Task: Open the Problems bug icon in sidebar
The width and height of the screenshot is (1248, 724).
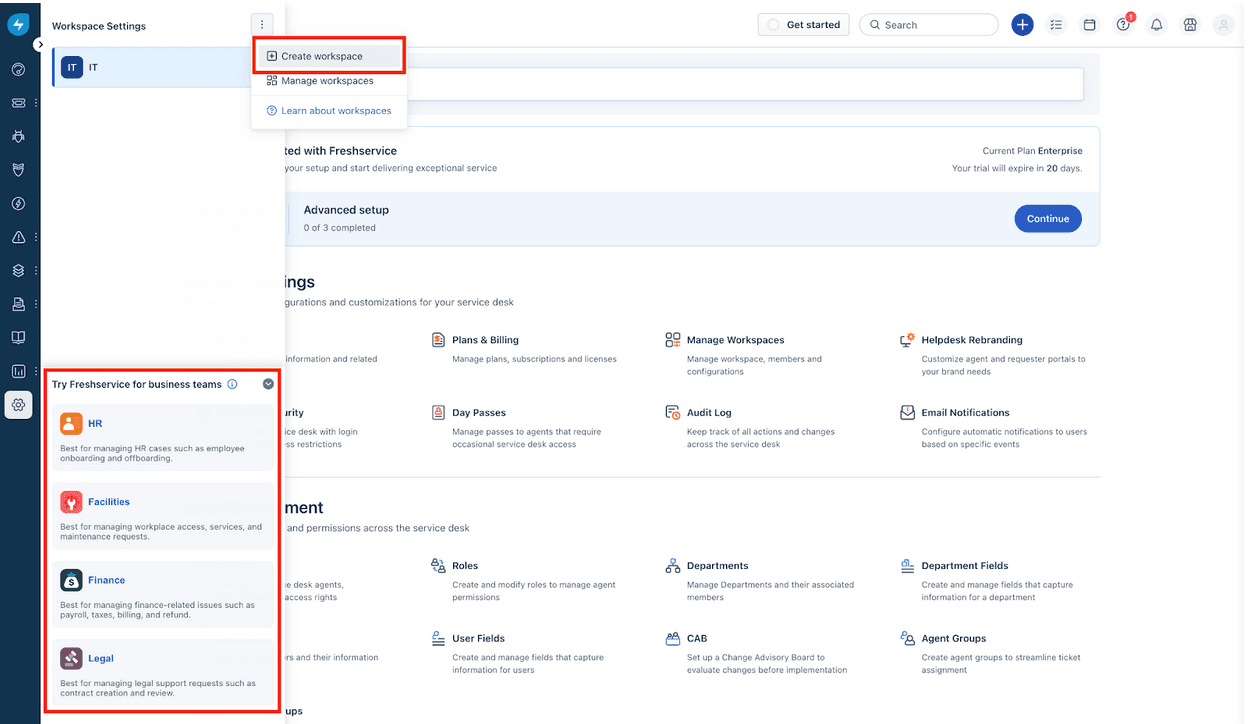Action: tap(18, 136)
